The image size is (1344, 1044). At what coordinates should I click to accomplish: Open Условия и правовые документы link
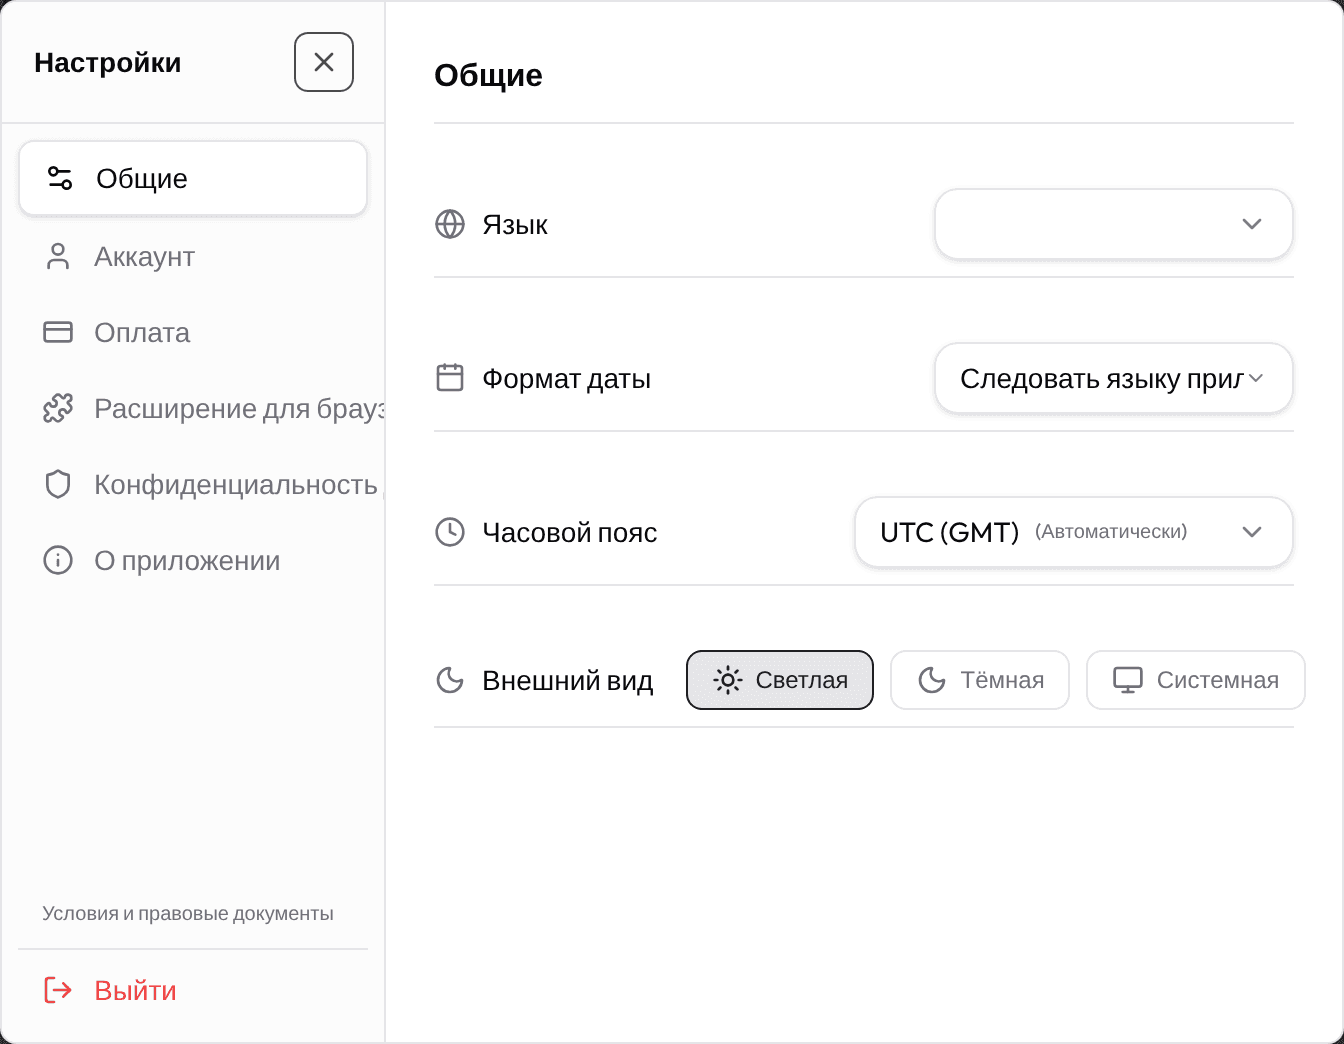[188, 913]
